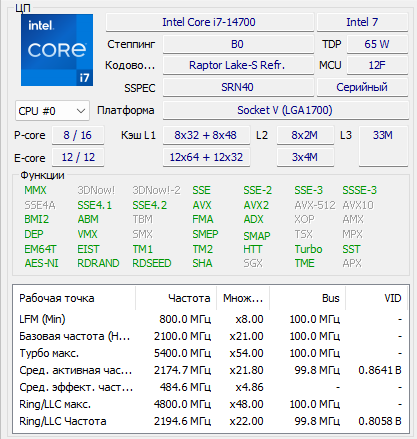The width and height of the screenshot is (417, 439).
Task: Click the Turbo feature flag
Action: click(x=308, y=249)
